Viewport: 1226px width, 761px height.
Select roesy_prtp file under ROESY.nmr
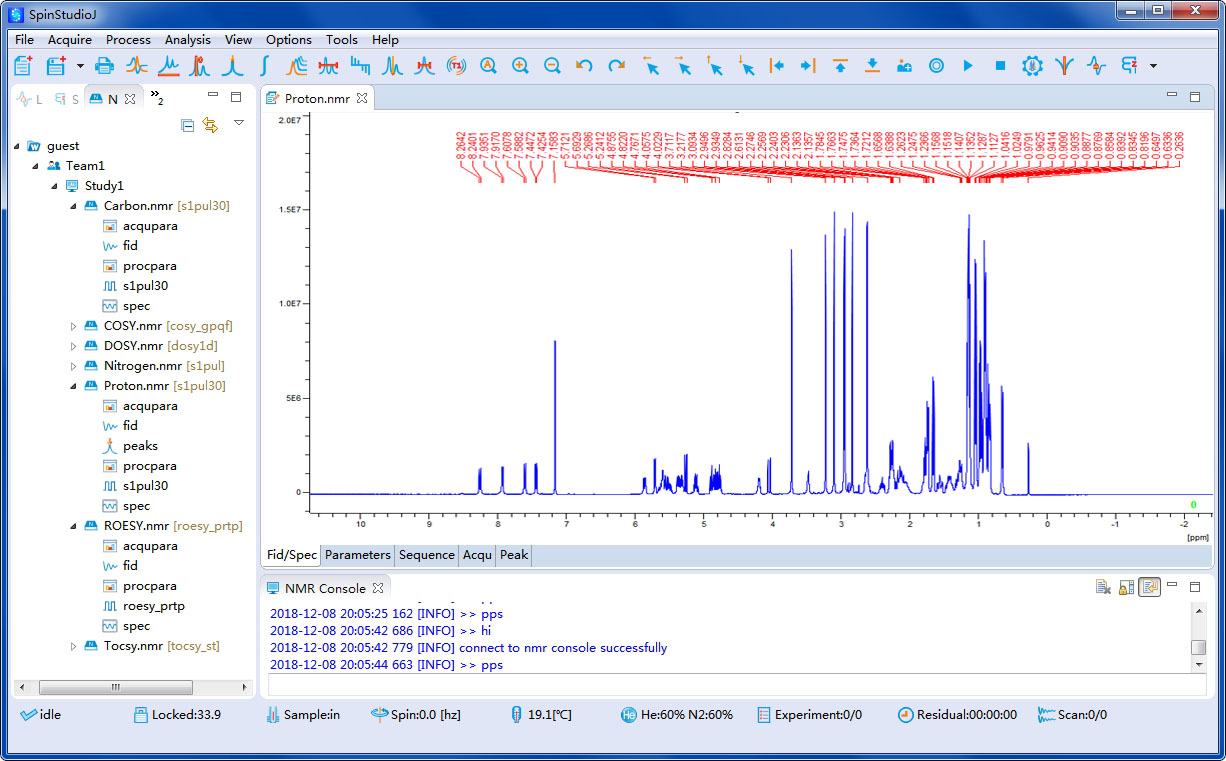154,606
